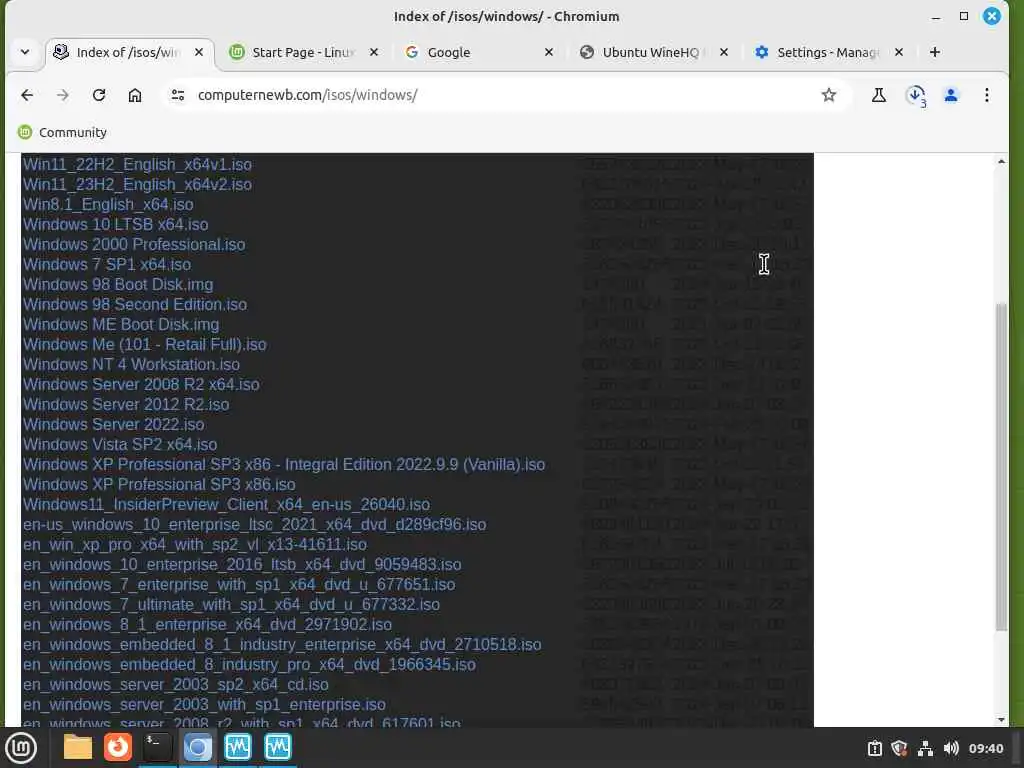Open Win8.1_English_x64.iso link
Viewport: 1024px width, 768px height.
pos(108,204)
